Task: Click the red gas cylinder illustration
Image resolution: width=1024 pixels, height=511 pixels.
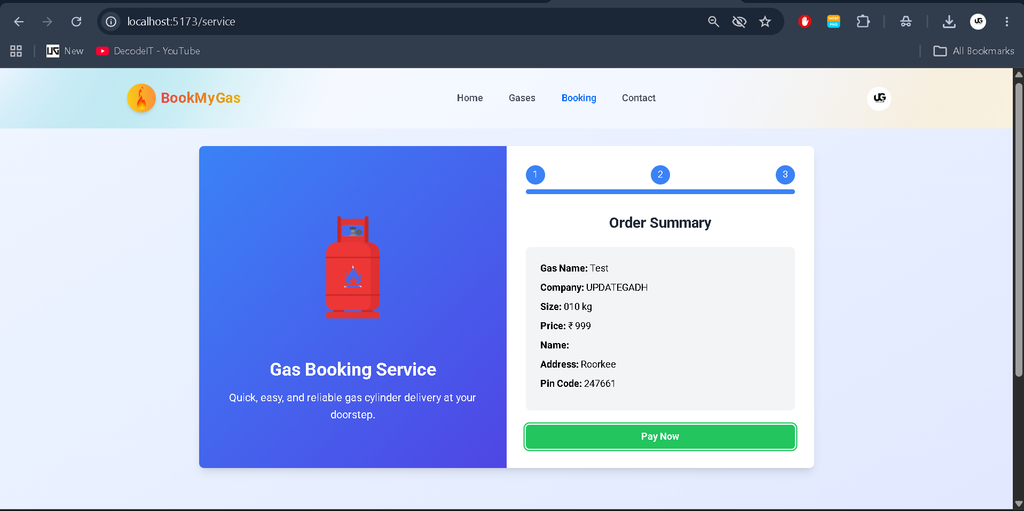Action: point(353,267)
